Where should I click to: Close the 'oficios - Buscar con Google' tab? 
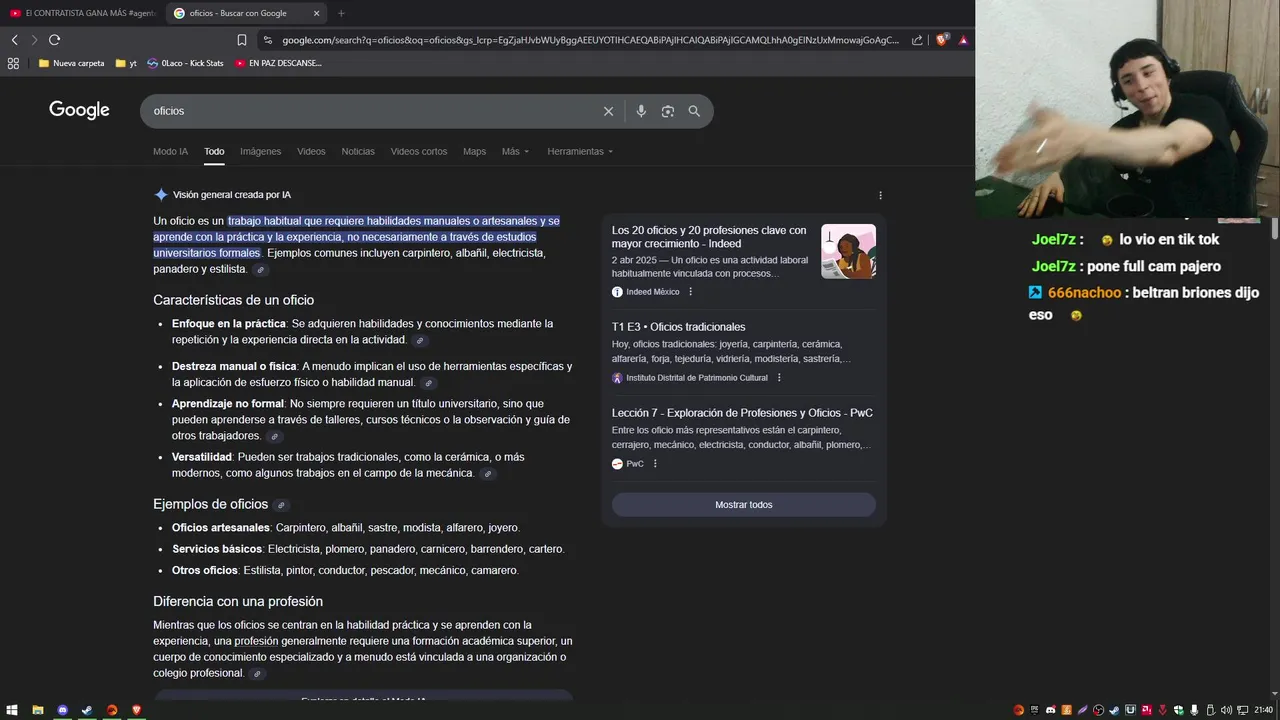(317, 13)
